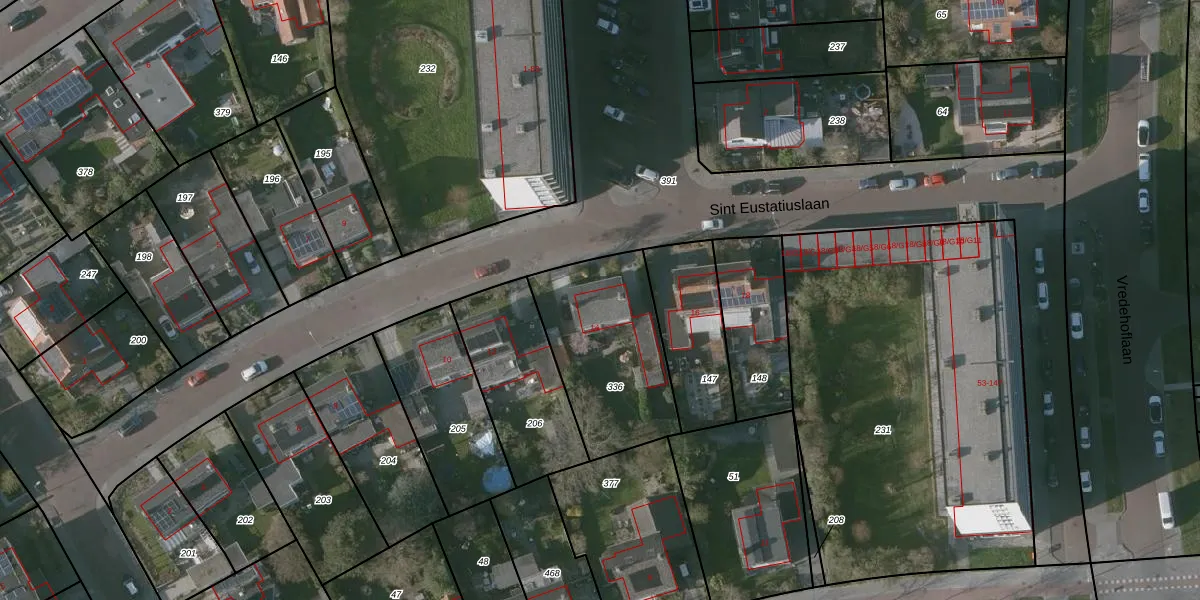Select parcel number 336
Image resolution: width=1200 pixels, height=600 pixels.
click(x=615, y=386)
